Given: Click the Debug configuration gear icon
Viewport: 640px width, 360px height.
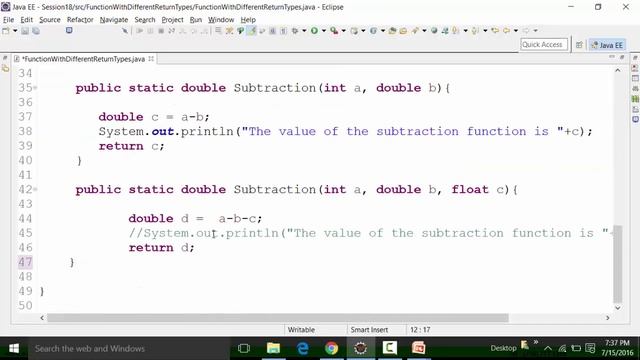Looking at the screenshot, I should tap(294, 31).
